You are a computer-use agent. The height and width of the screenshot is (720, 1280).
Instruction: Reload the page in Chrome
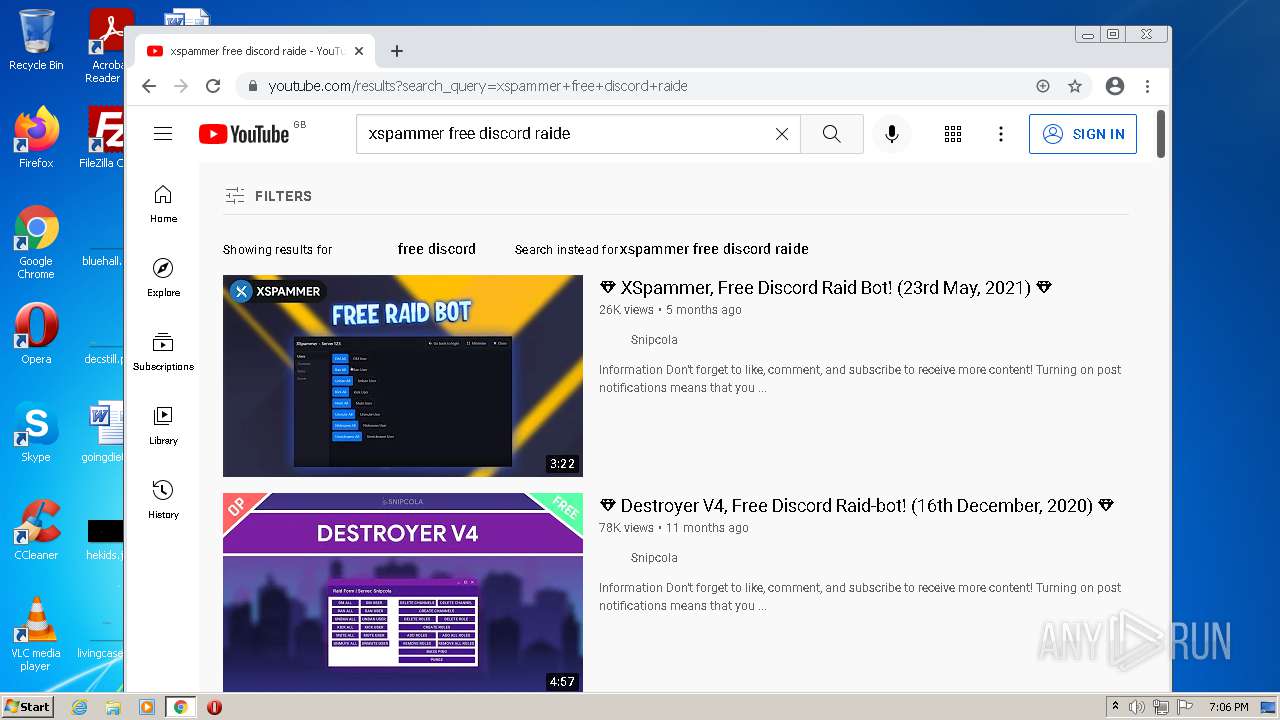tap(213, 86)
